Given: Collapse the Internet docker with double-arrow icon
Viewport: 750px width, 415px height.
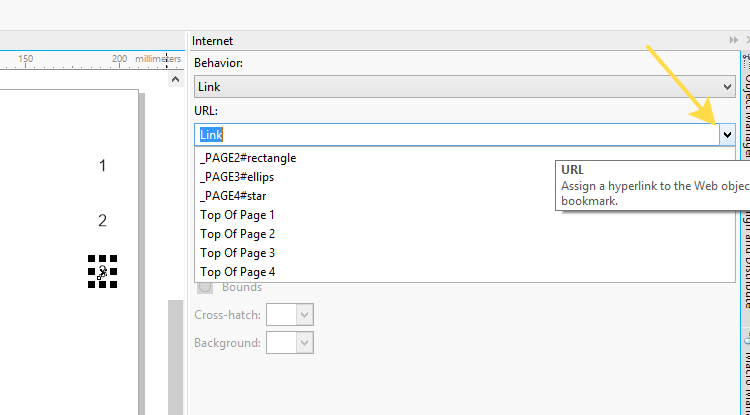Looking at the screenshot, I should (734, 40).
